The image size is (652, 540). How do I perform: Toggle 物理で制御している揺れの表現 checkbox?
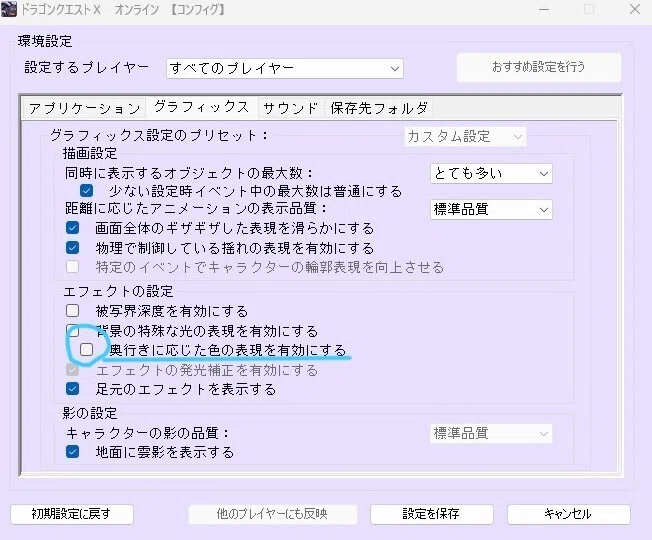72,248
